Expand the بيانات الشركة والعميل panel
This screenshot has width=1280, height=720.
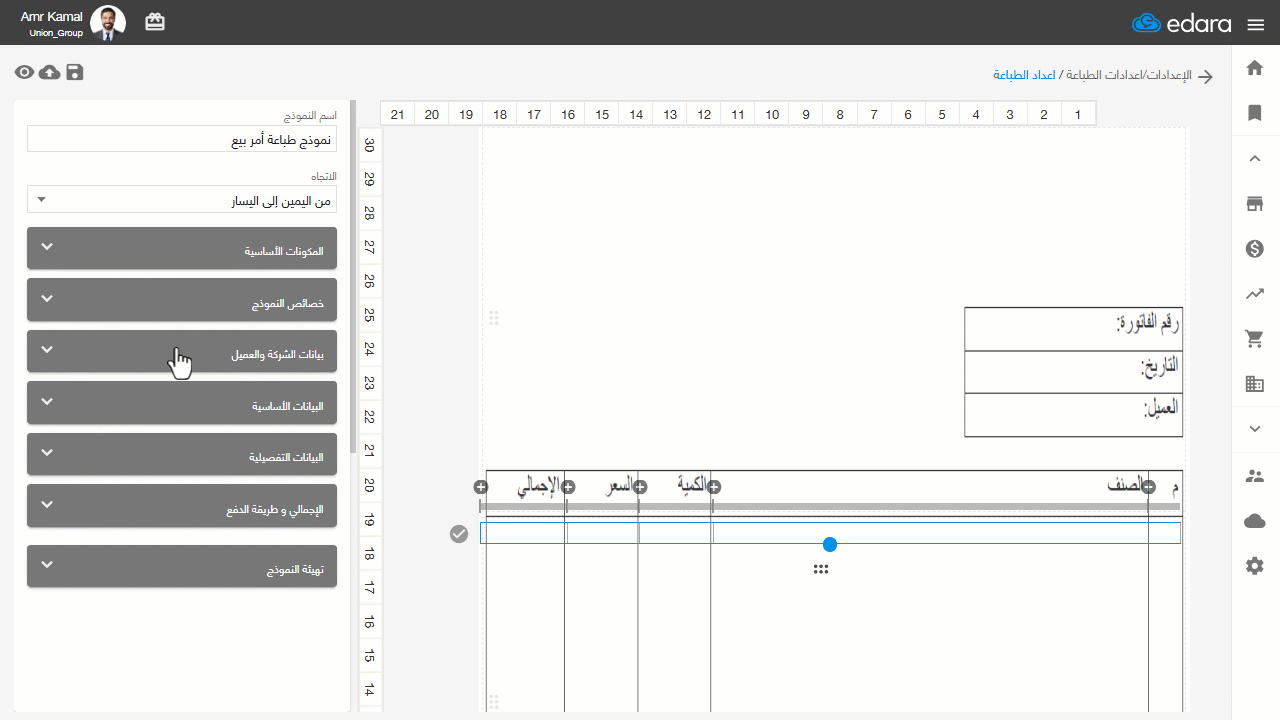[182, 351]
